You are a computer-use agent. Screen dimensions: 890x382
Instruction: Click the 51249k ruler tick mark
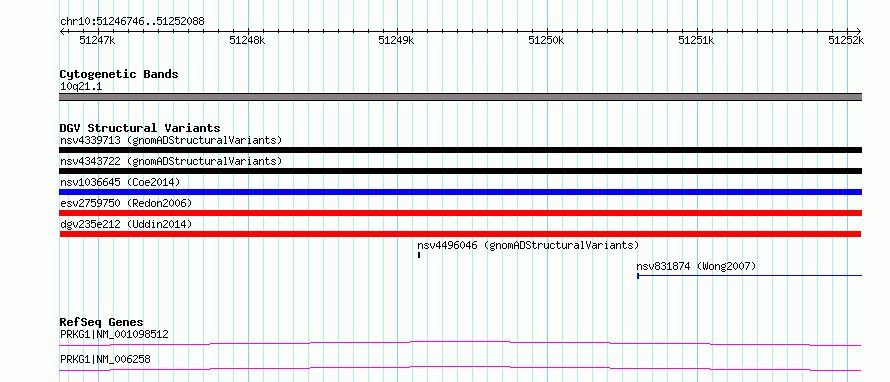(x=398, y=31)
